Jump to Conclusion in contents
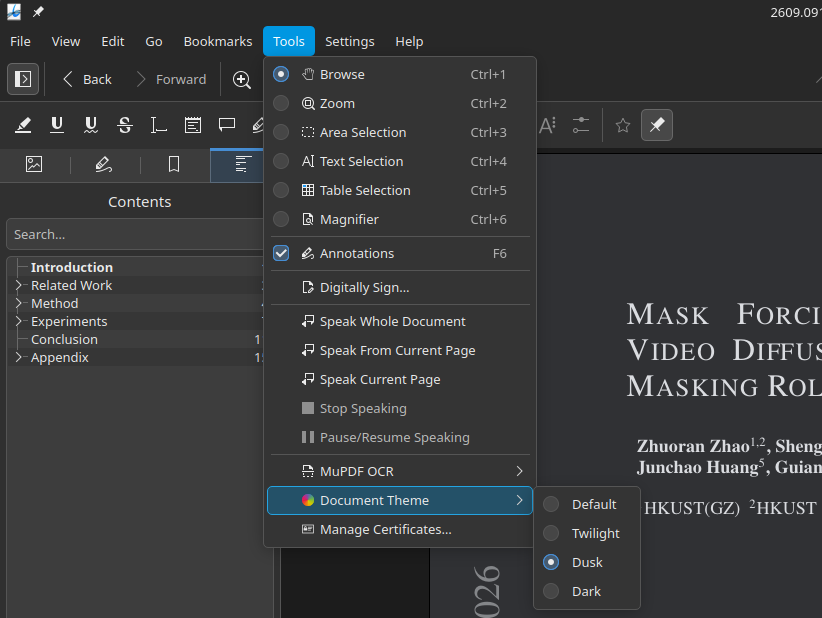The image size is (822, 618). pos(64,339)
